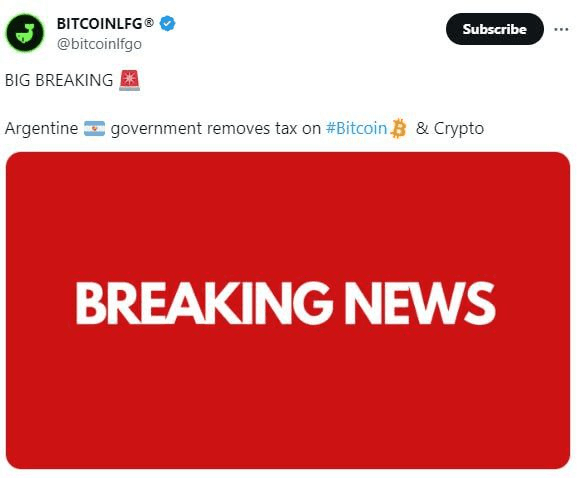579x478 pixels.
Task: Click the "government removes tax on" text
Action: tap(216, 129)
